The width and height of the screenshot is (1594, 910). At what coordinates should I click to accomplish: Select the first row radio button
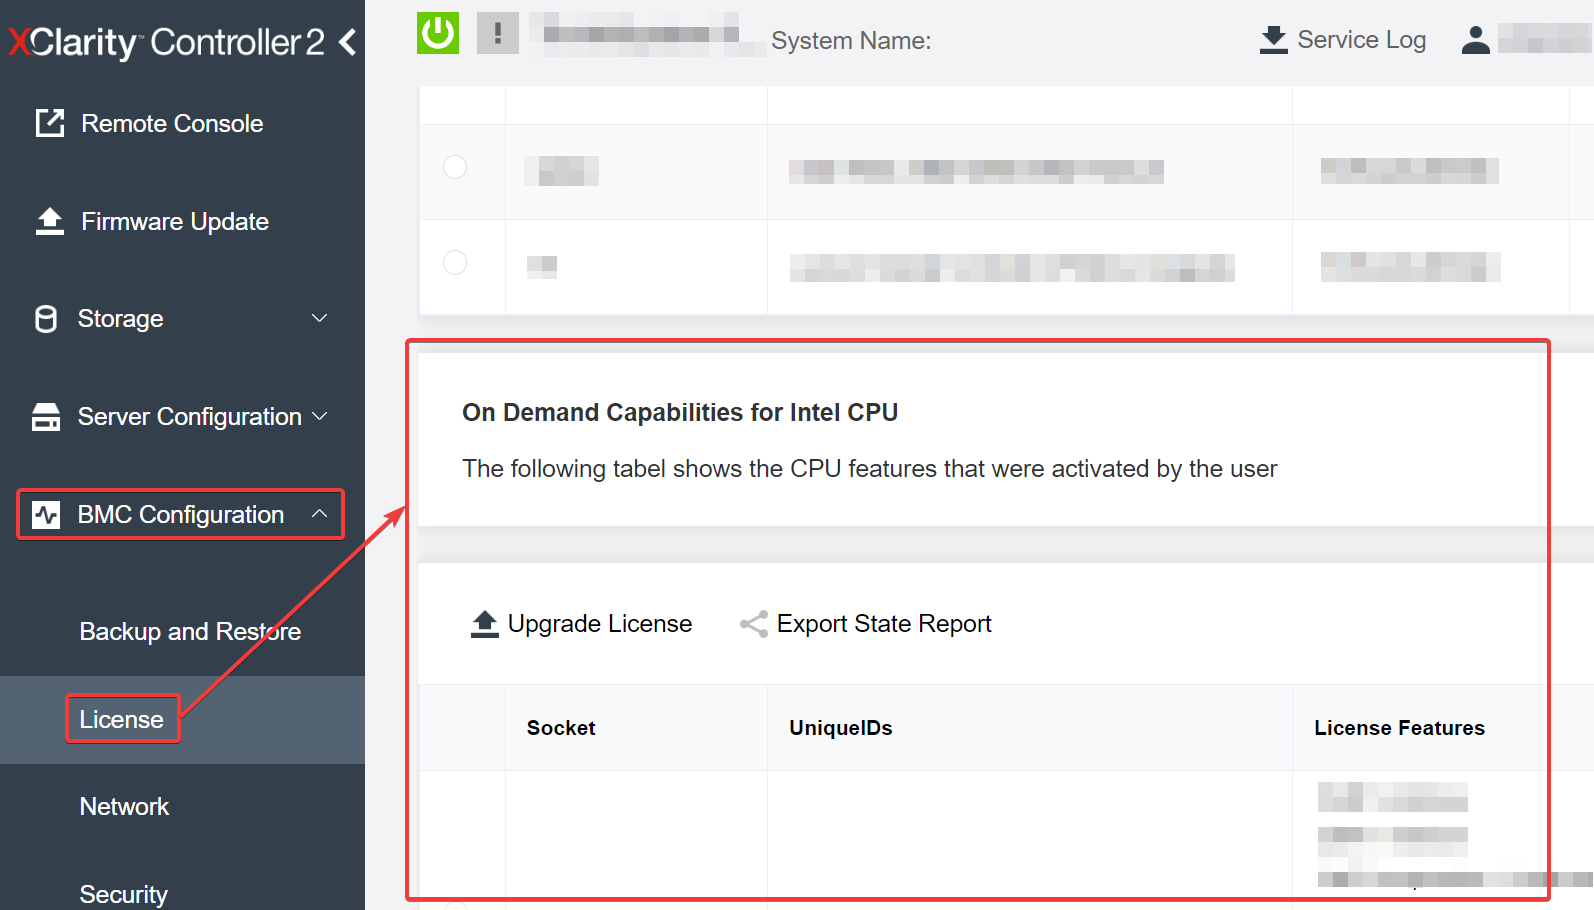(455, 167)
